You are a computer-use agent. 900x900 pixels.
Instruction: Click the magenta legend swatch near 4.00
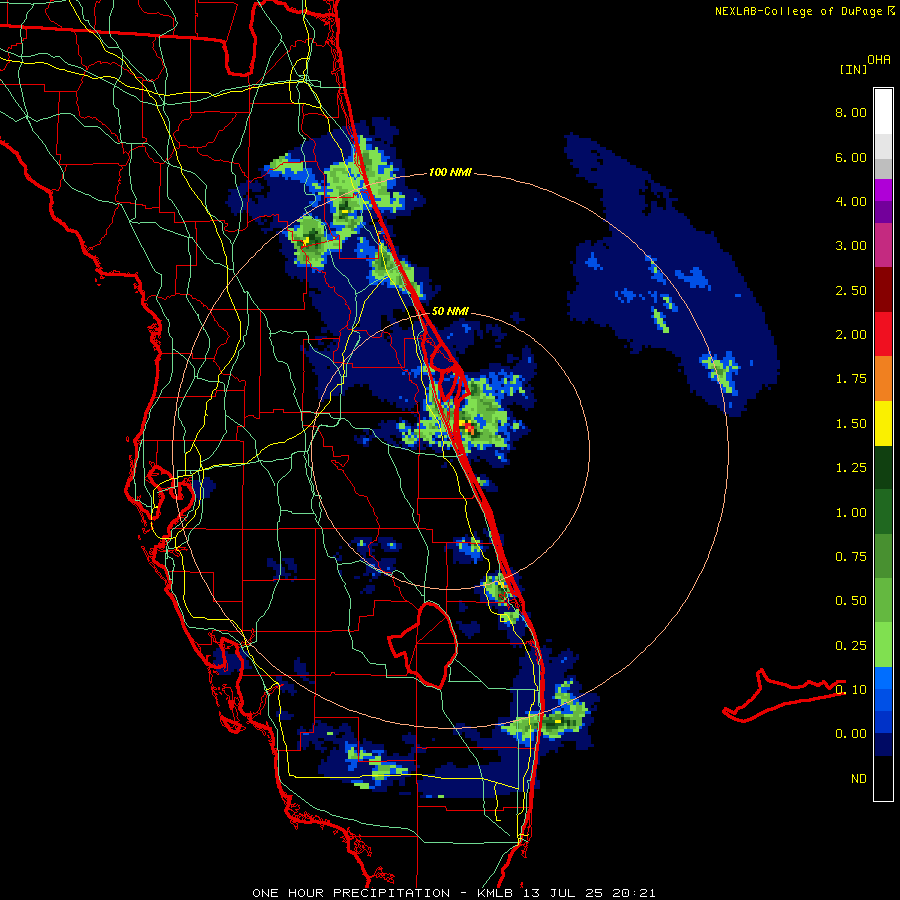pos(883,190)
